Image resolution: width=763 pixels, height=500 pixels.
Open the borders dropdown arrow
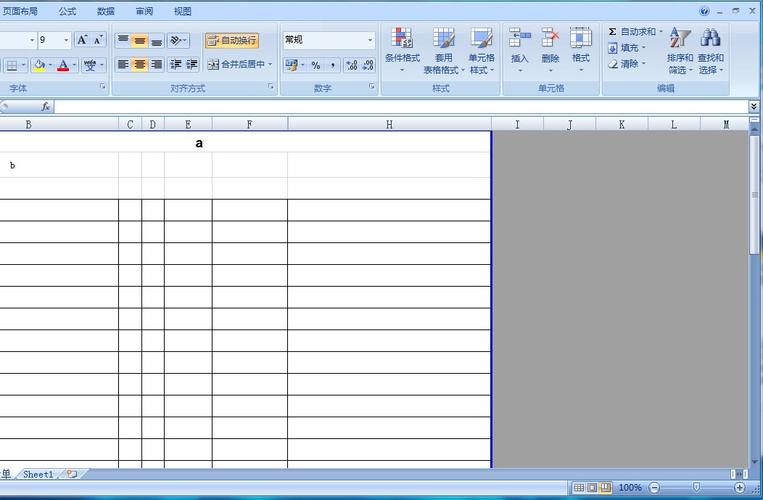[23, 65]
